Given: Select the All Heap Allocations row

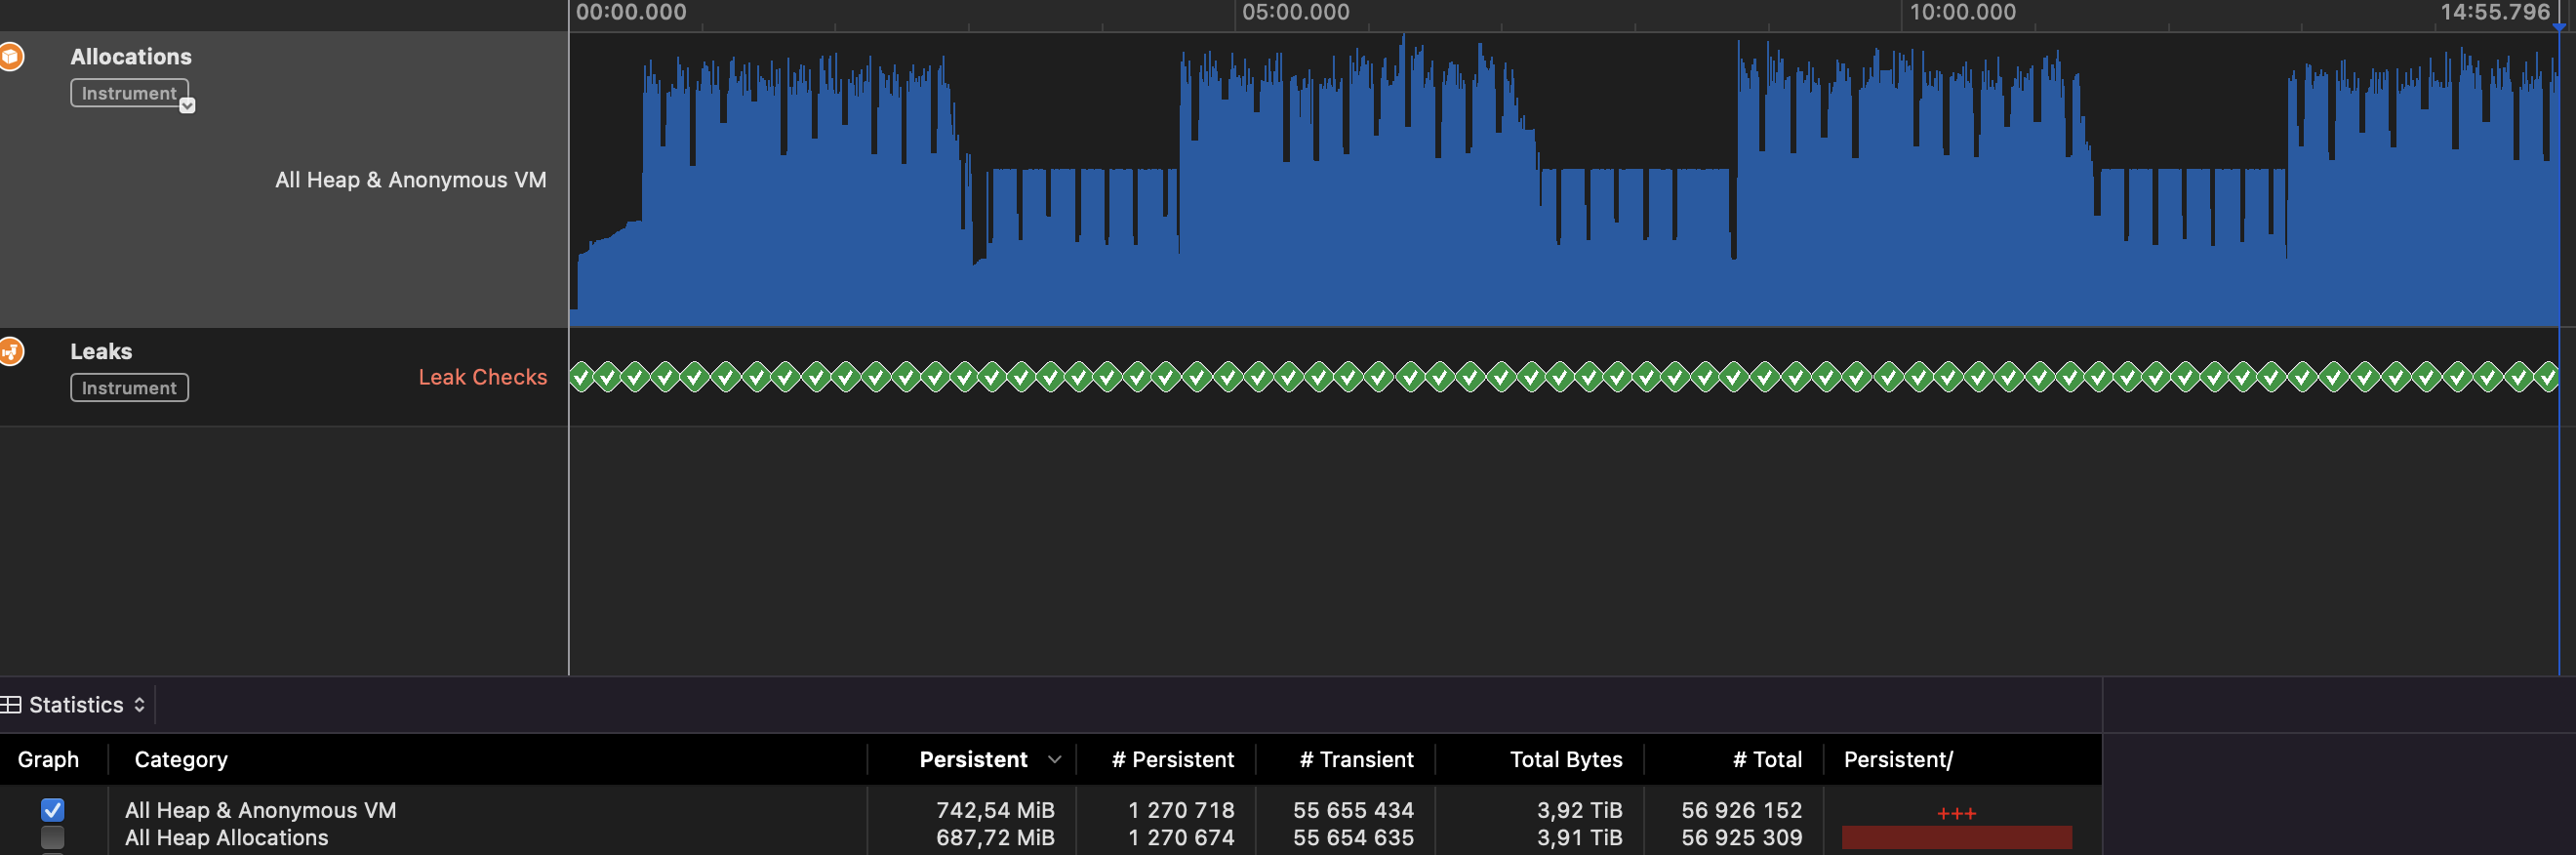Looking at the screenshot, I should pos(227,838).
